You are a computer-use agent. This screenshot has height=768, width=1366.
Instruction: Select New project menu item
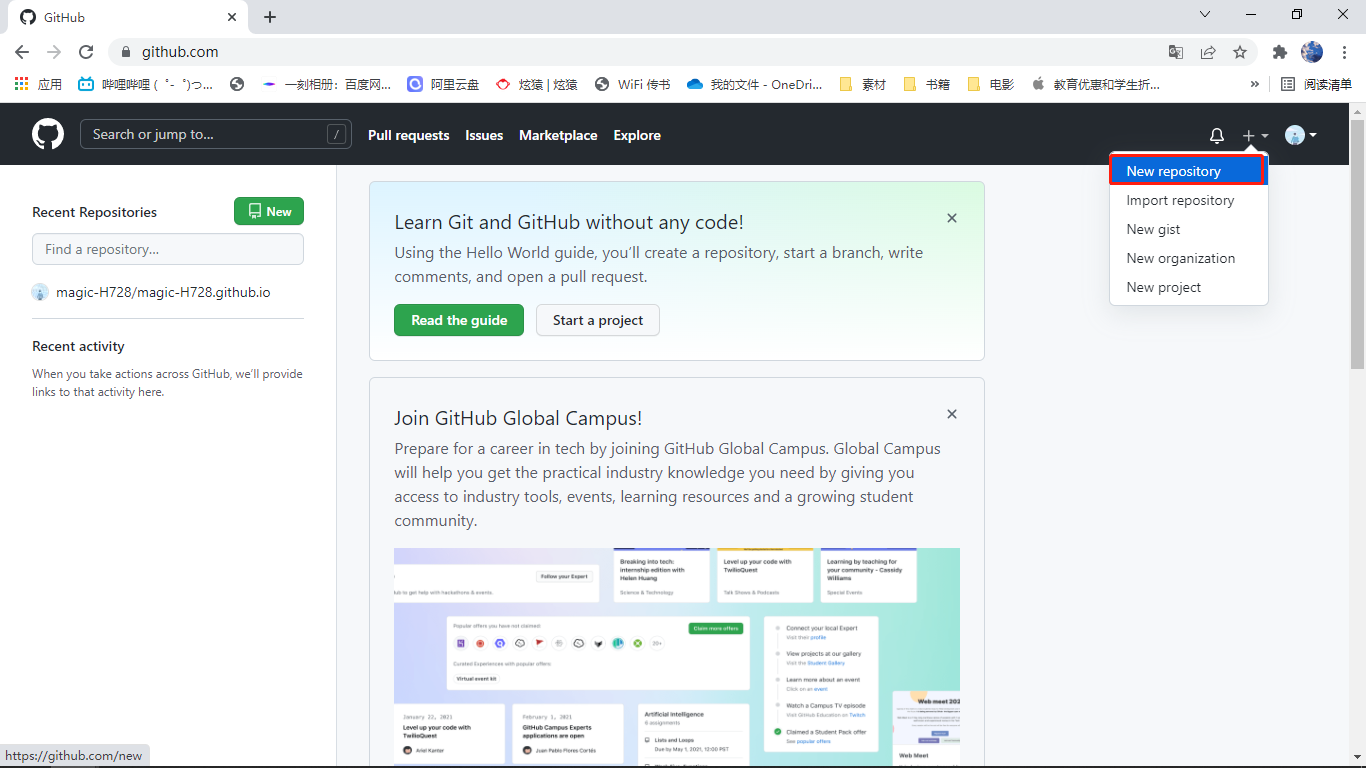point(1188,287)
